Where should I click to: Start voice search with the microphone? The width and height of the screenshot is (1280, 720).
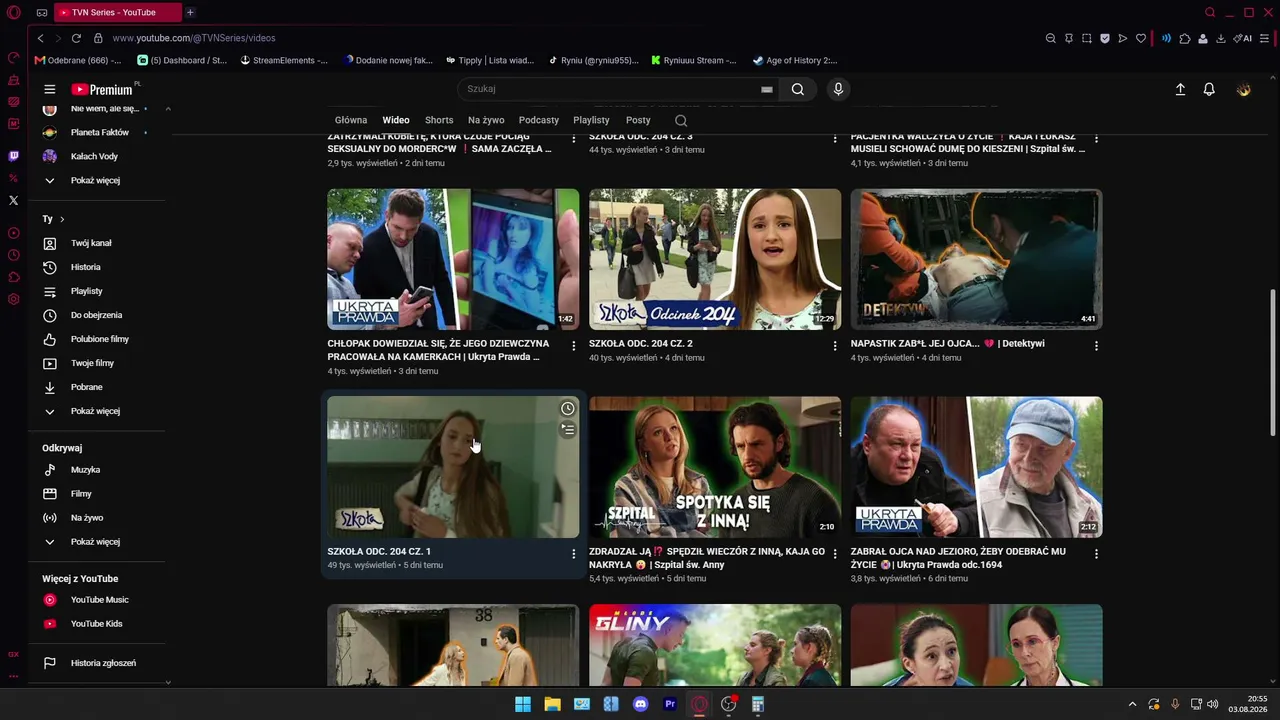tap(838, 89)
